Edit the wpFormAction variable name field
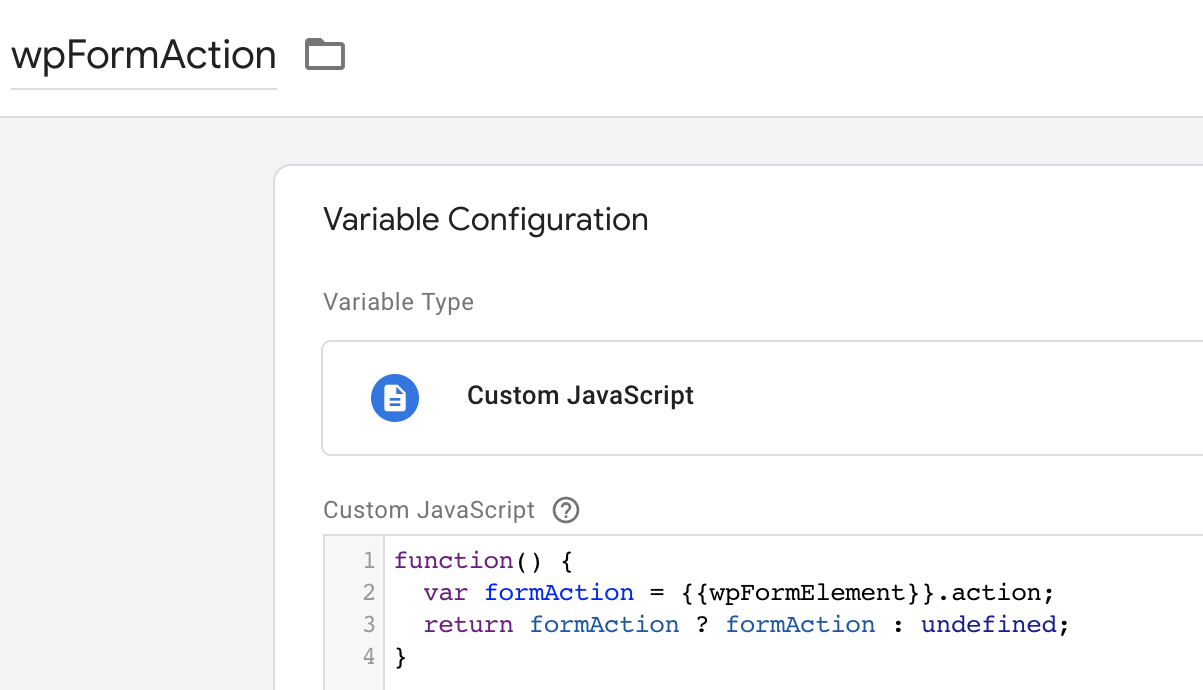The height and width of the screenshot is (690, 1203). [144, 55]
